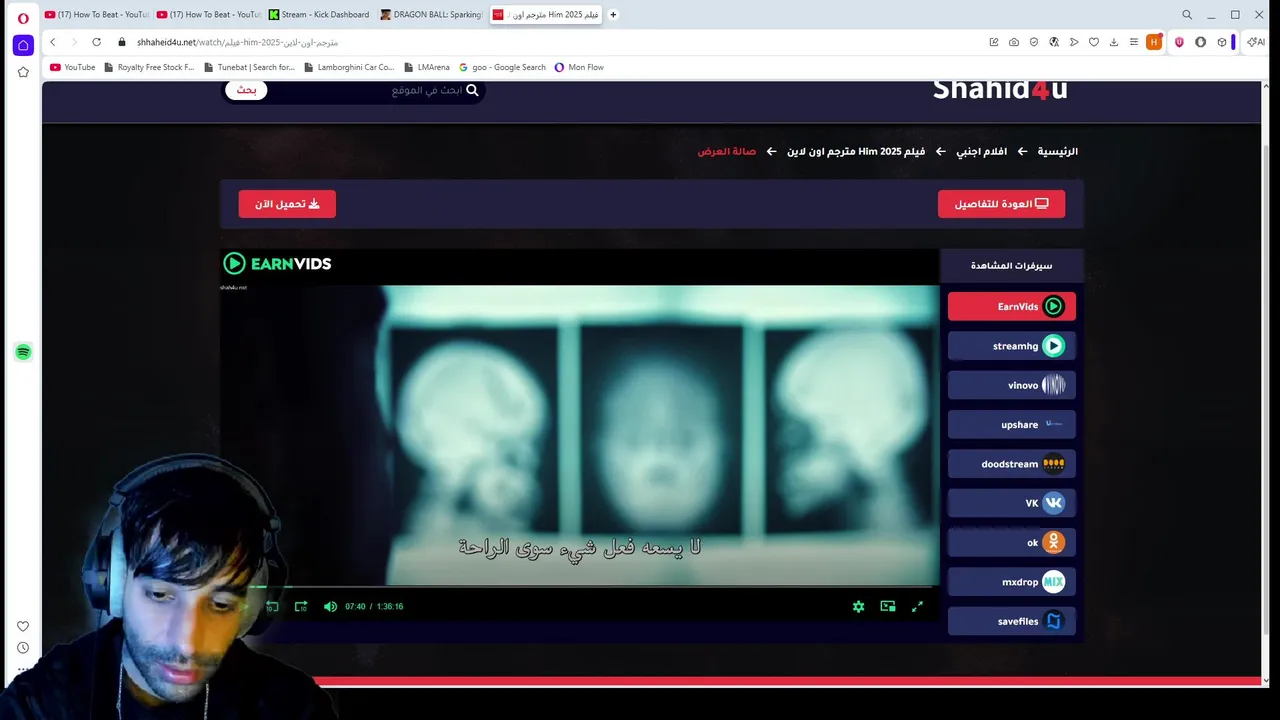Open browser tab search magnifier
This screenshot has width=1280, height=720.
(x=1187, y=15)
